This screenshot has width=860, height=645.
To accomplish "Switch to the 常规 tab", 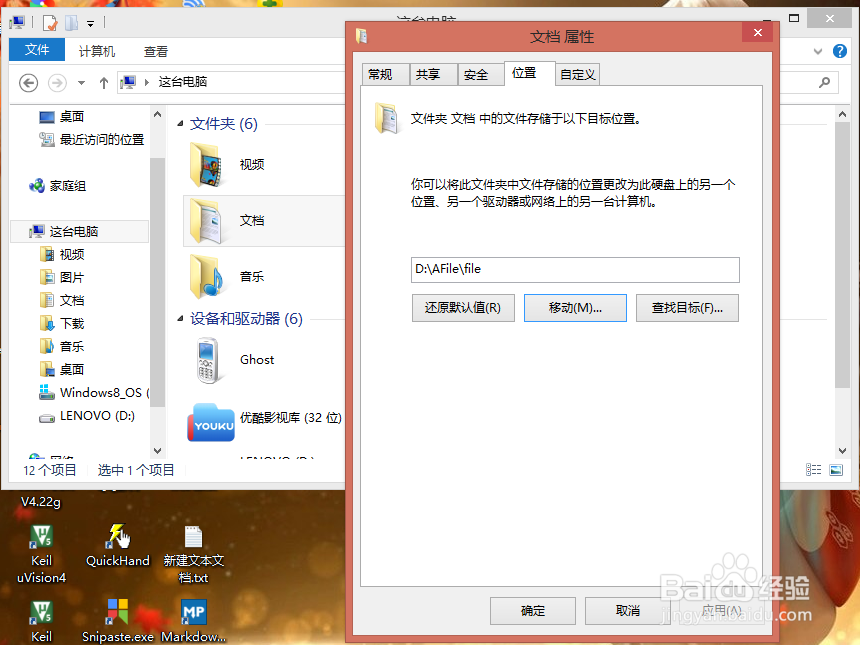I will [x=385, y=74].
